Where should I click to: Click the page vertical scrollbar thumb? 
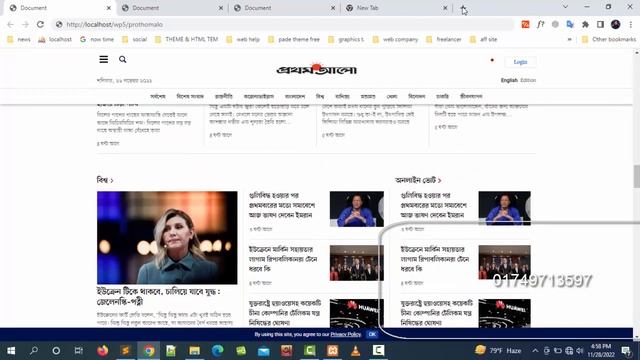pos(636,176)
